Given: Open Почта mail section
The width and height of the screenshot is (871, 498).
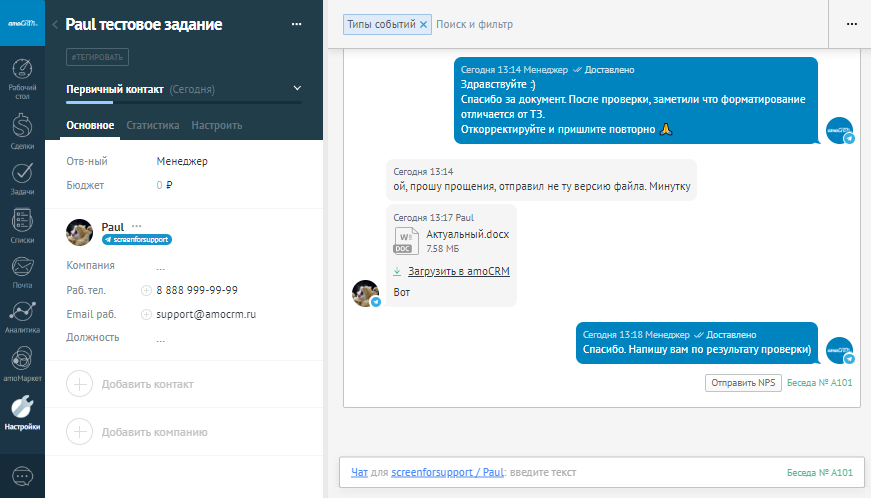Looking at the screenshot, I should (x=22, y=271).
